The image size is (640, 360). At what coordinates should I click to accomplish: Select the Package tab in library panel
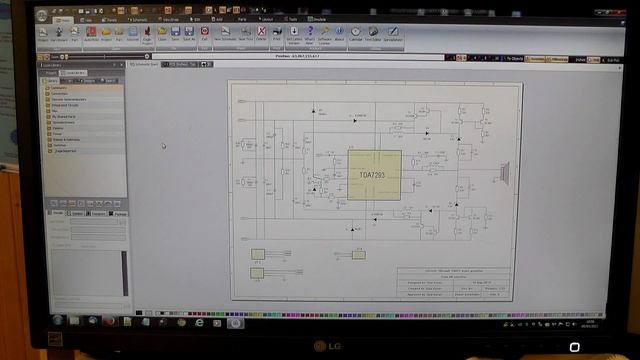coord(118,214)
